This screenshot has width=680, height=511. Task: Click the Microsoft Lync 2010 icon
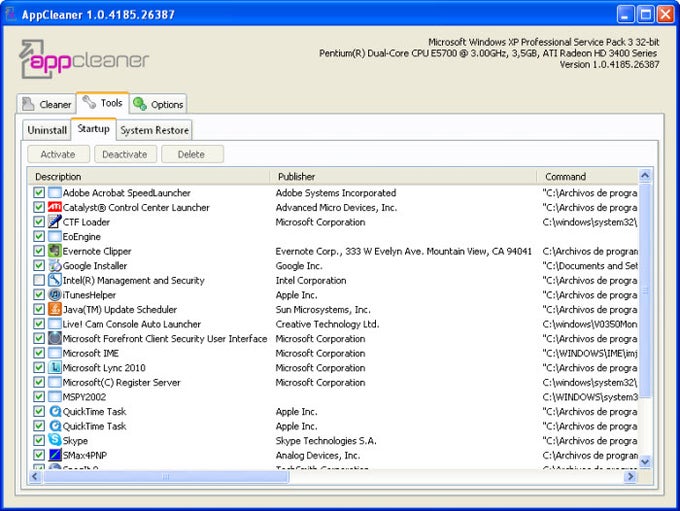(55, 367)
